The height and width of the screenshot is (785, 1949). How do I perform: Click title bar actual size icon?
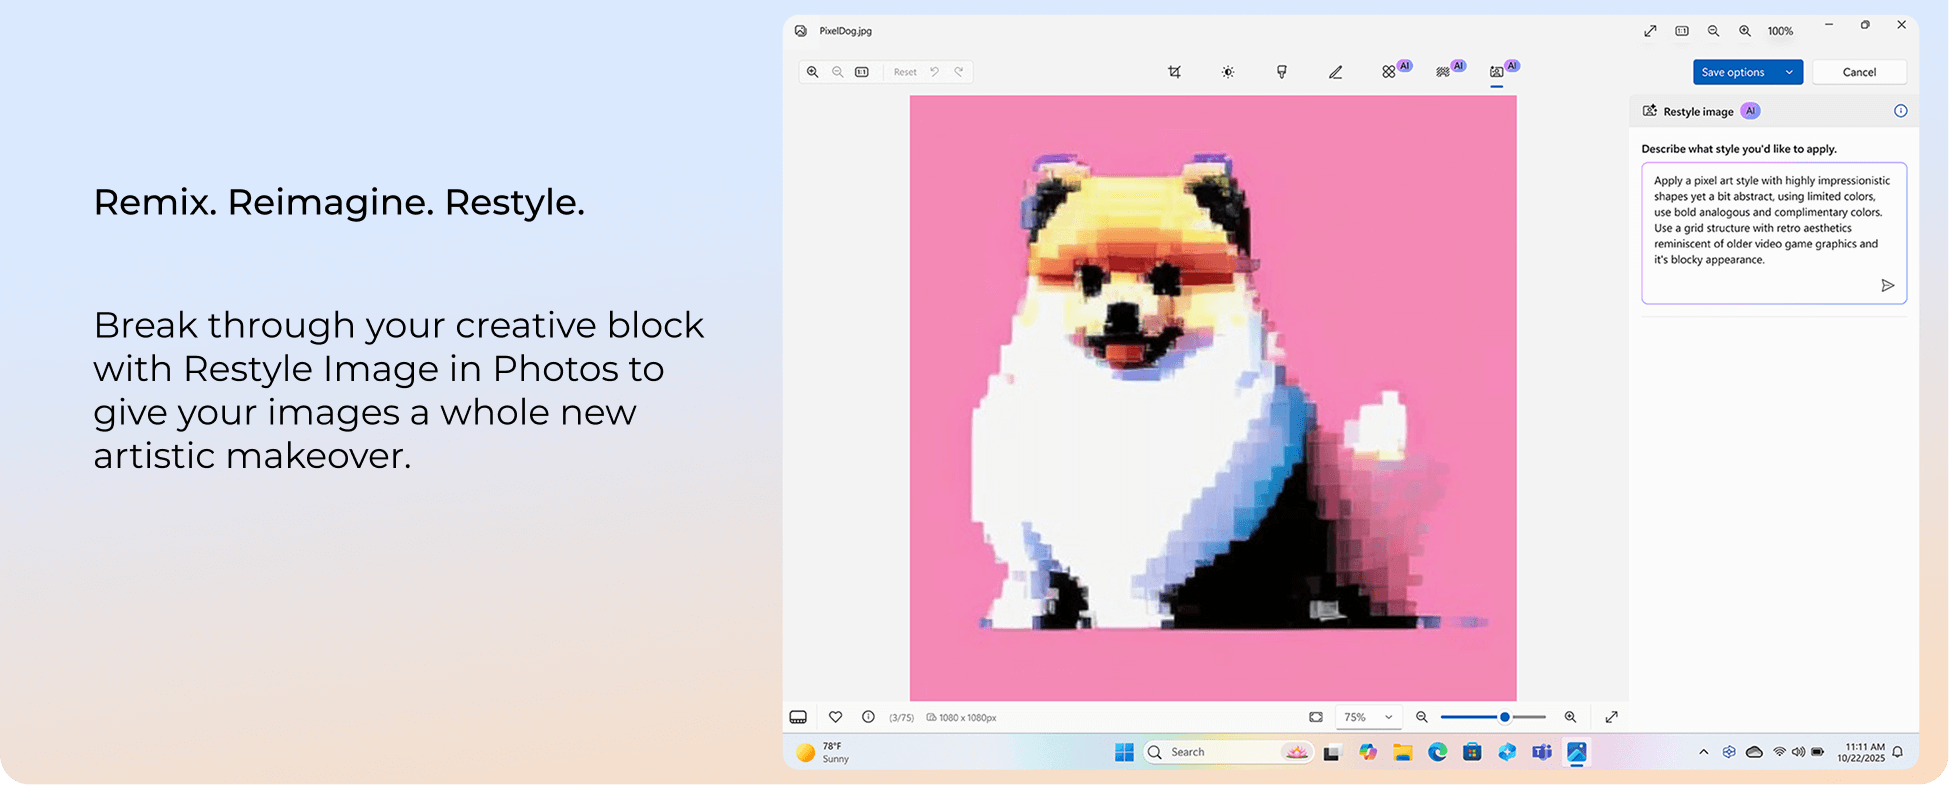(x=1682, y=31)
